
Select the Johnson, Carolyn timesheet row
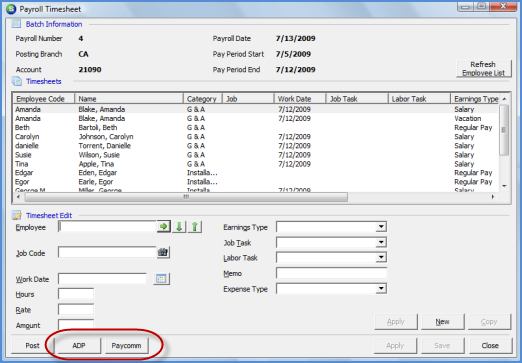(256, 137)
